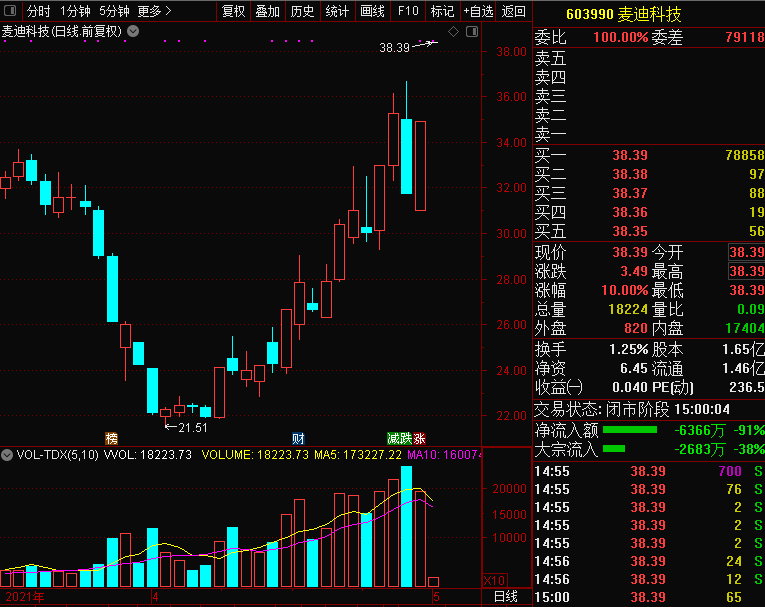Open the 更多 time period menu

click(154, 11)
